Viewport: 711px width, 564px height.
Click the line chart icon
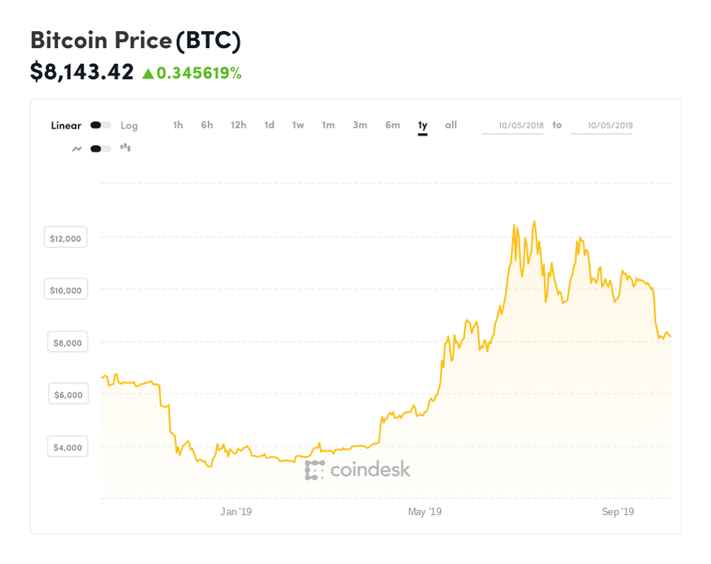(77, 149)
